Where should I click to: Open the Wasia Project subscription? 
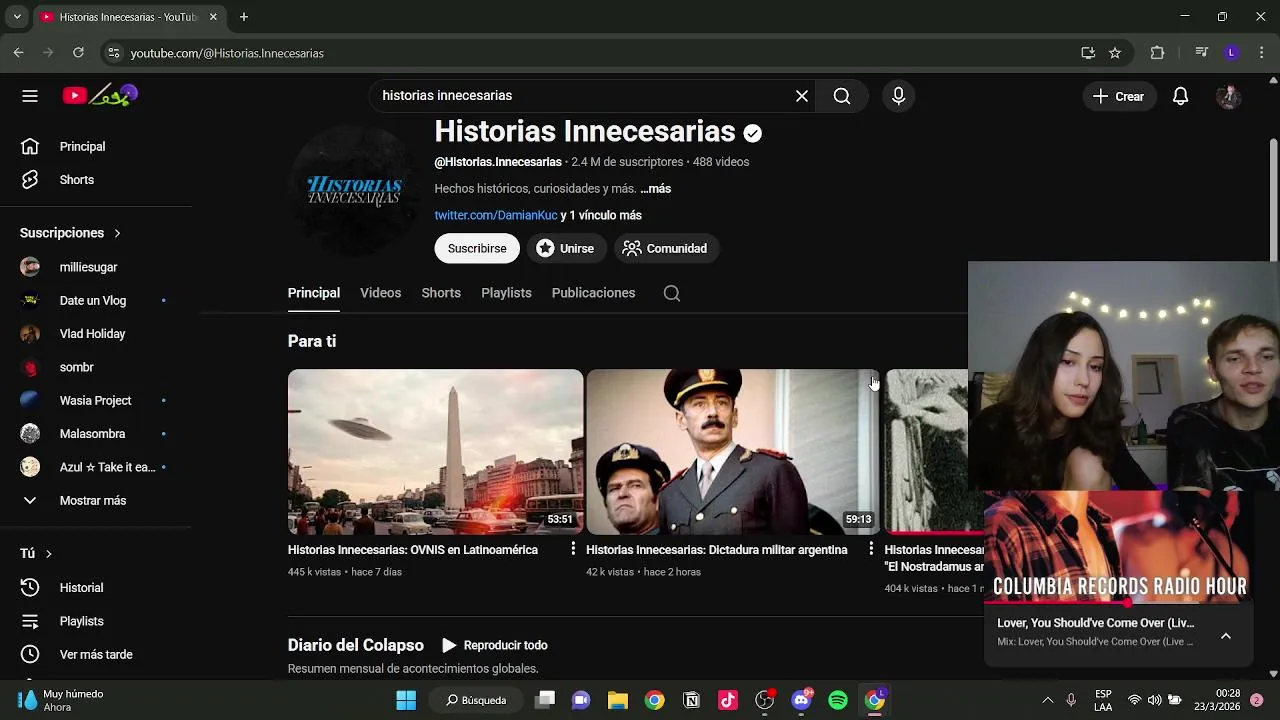tap(96, 401)
